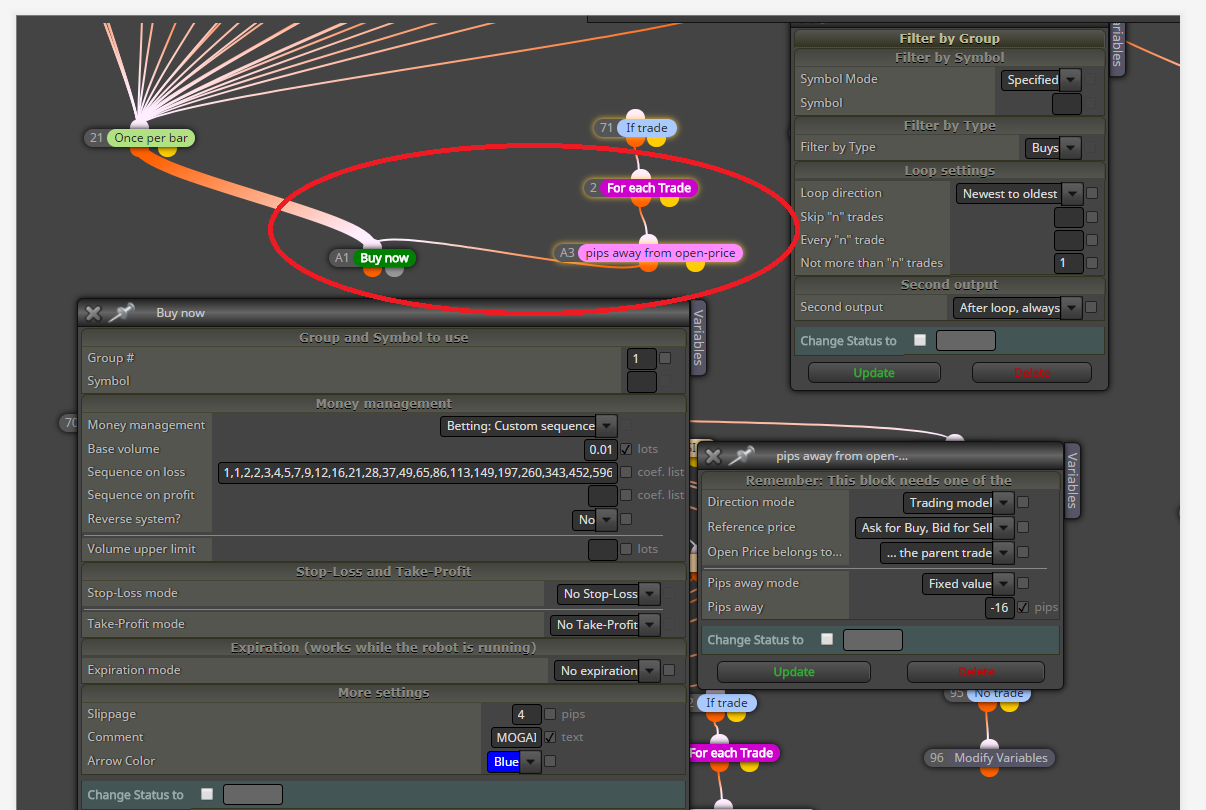Open Pips away mode dropdown
This screenshot has width=1206, height=810.
(x=968, y=584)
